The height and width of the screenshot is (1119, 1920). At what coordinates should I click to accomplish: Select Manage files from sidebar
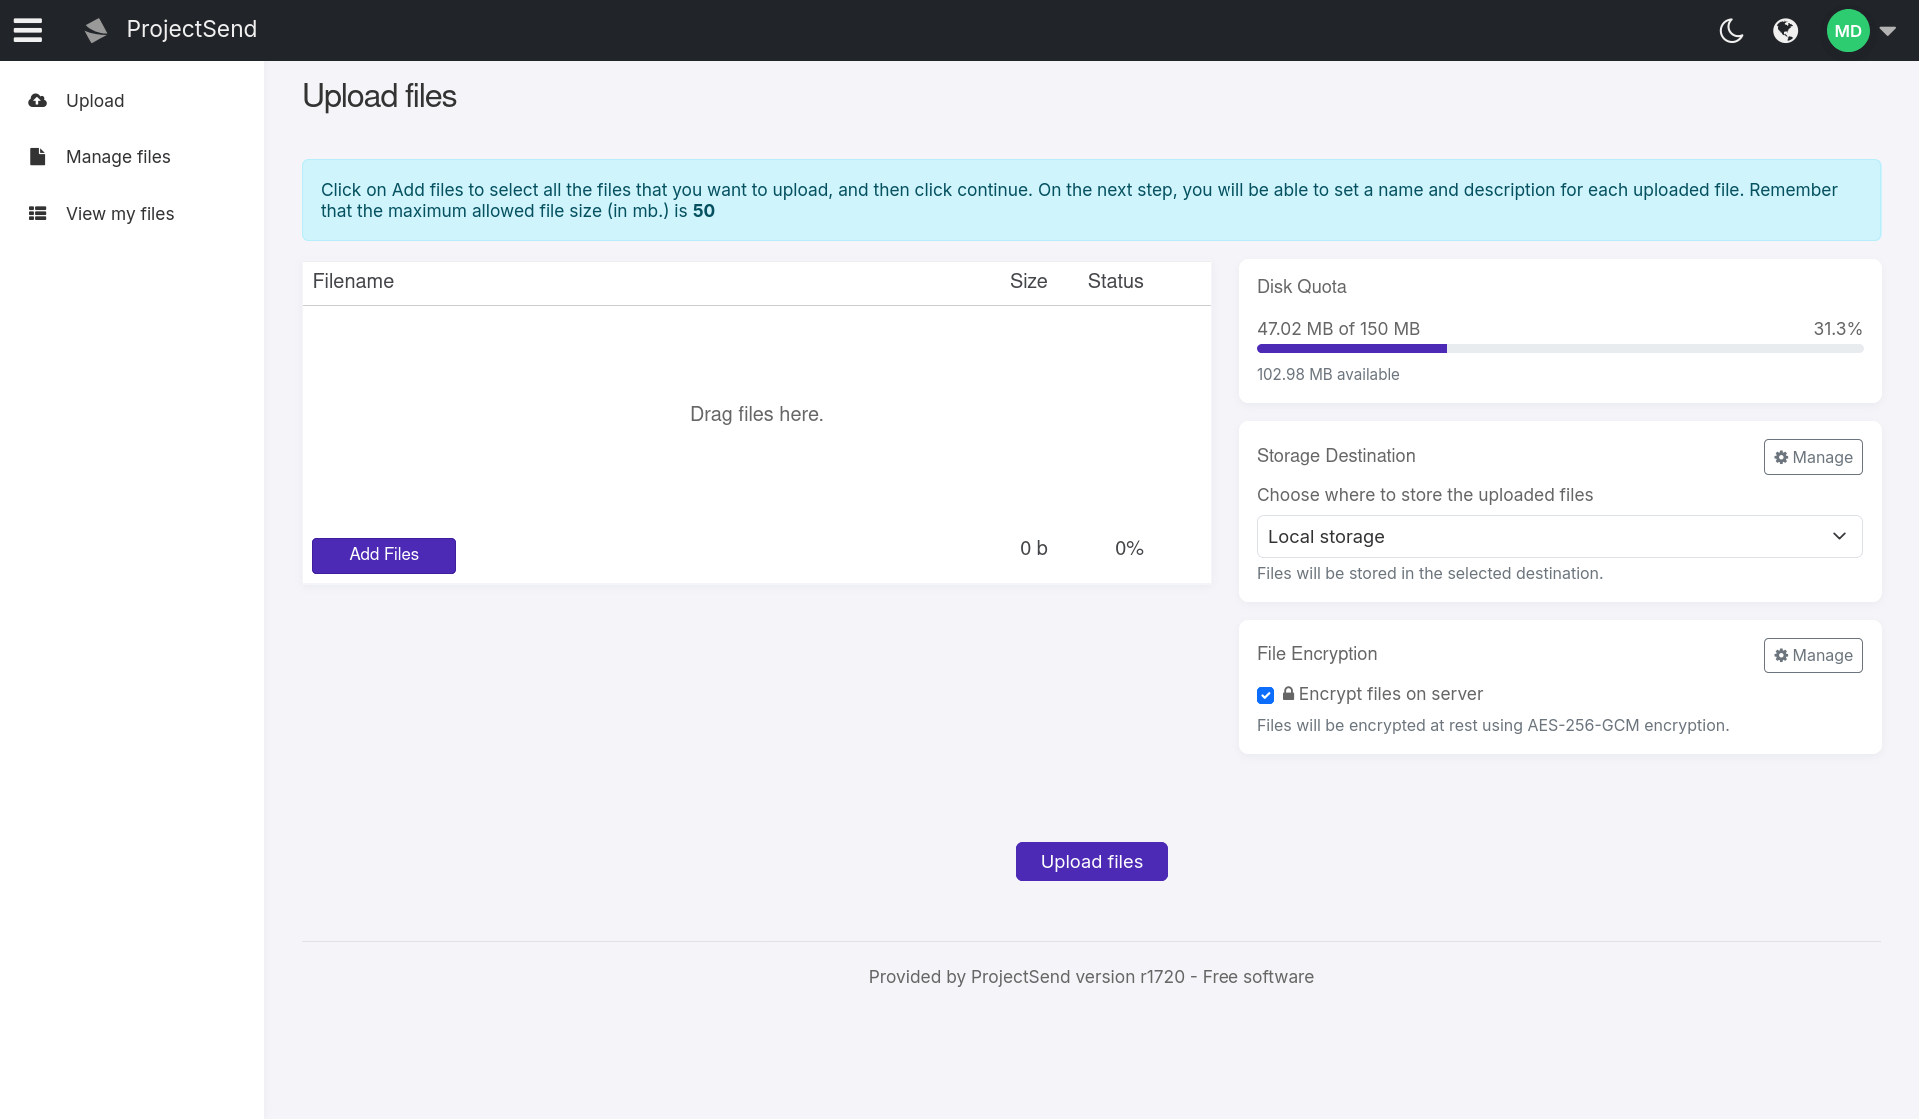coord(117,157)
